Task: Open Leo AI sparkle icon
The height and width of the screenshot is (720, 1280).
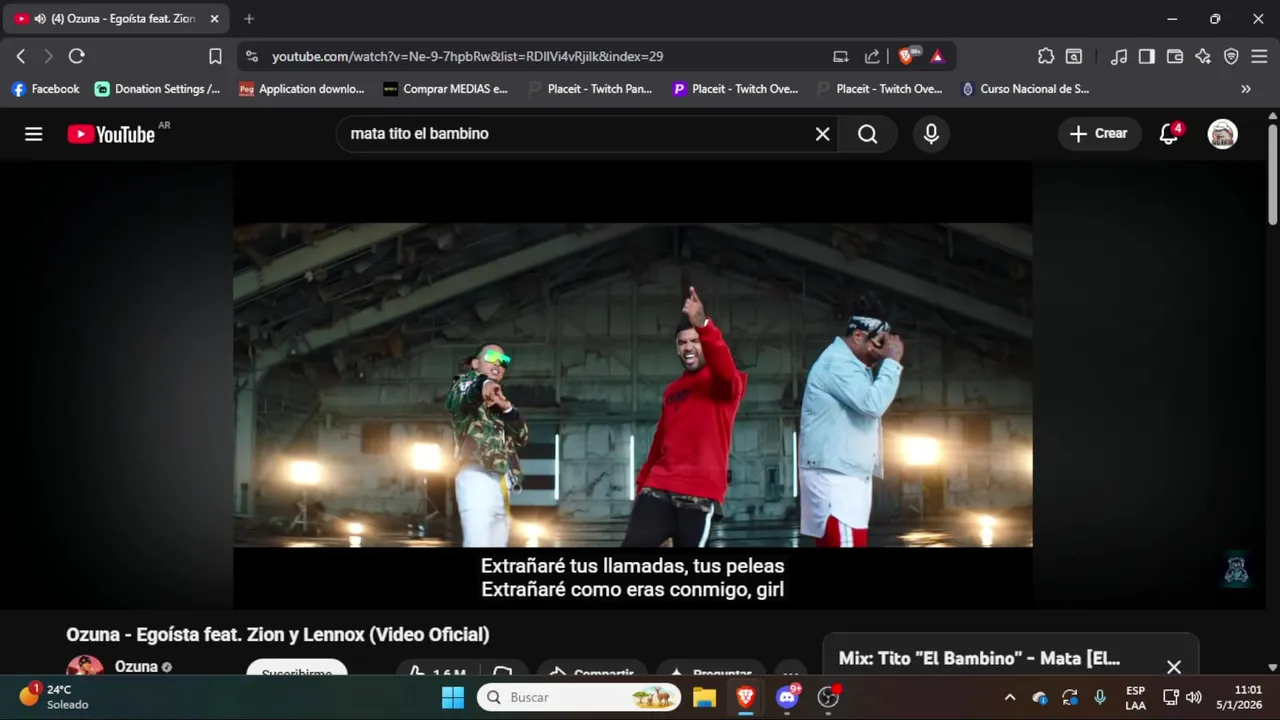Action: tap(1203, 56)
